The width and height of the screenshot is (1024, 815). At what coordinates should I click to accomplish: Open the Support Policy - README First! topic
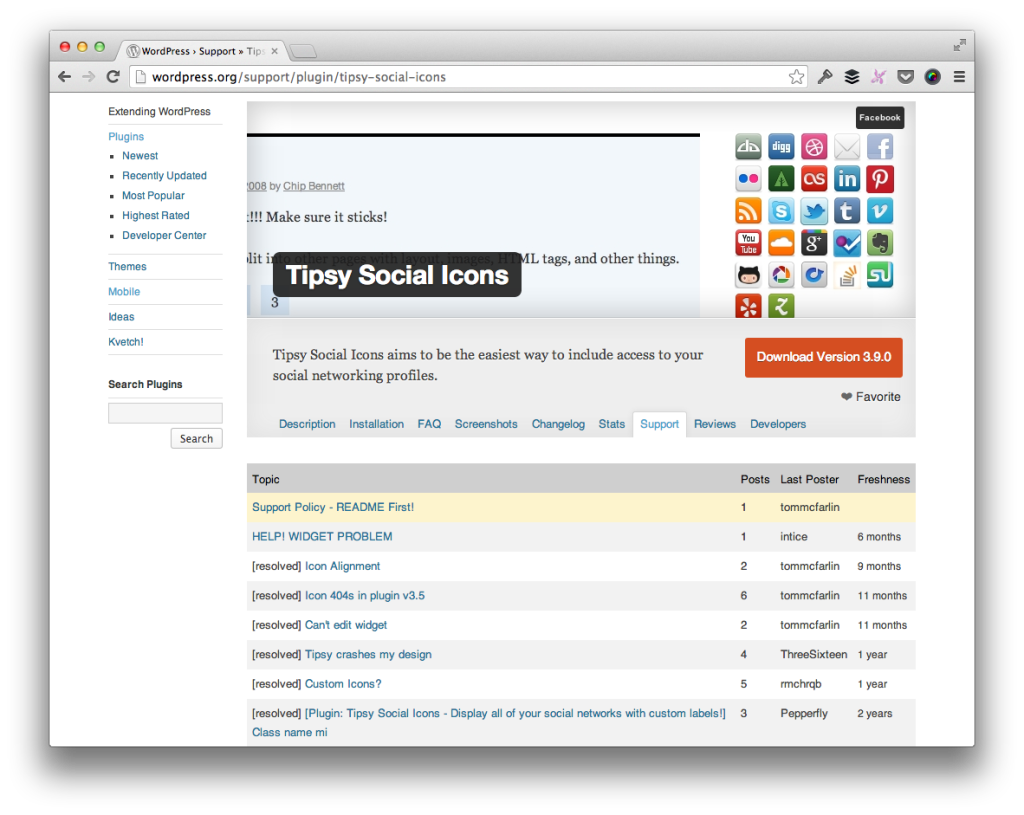click(x=333, y=507)
